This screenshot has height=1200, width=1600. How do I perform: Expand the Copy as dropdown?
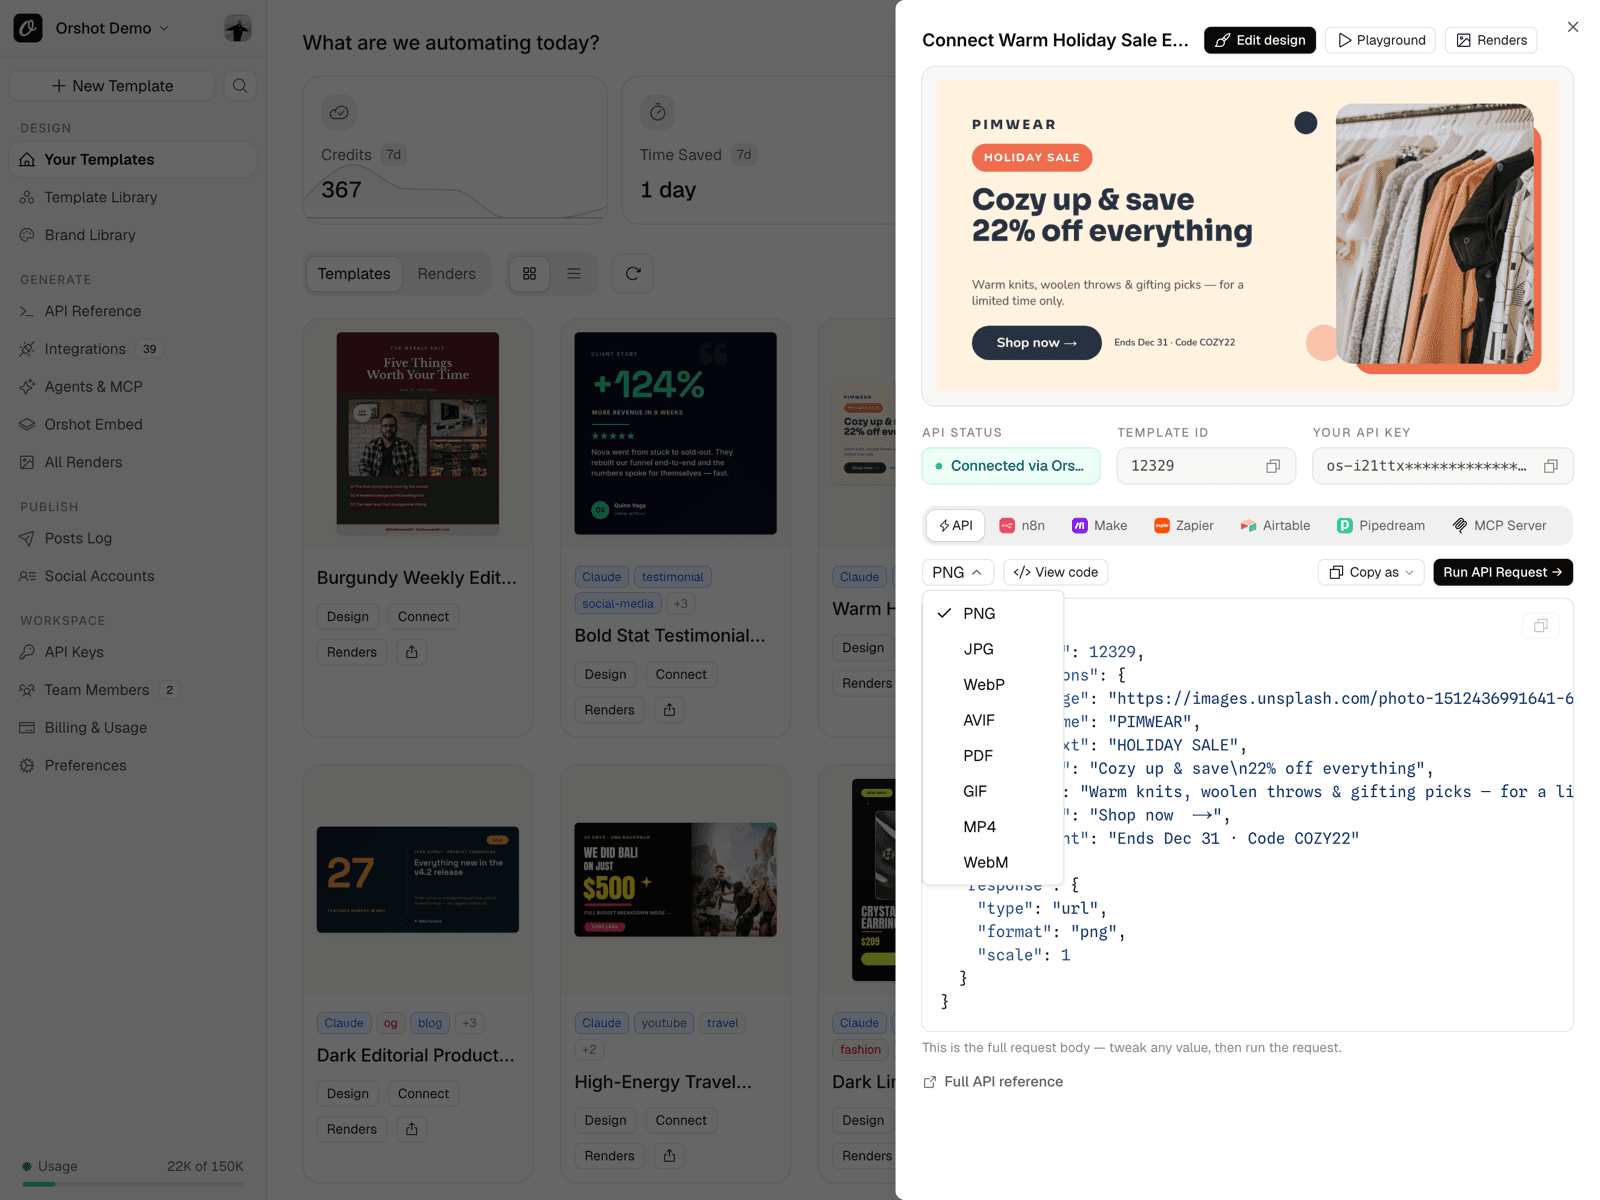(x=1371, y=572)
